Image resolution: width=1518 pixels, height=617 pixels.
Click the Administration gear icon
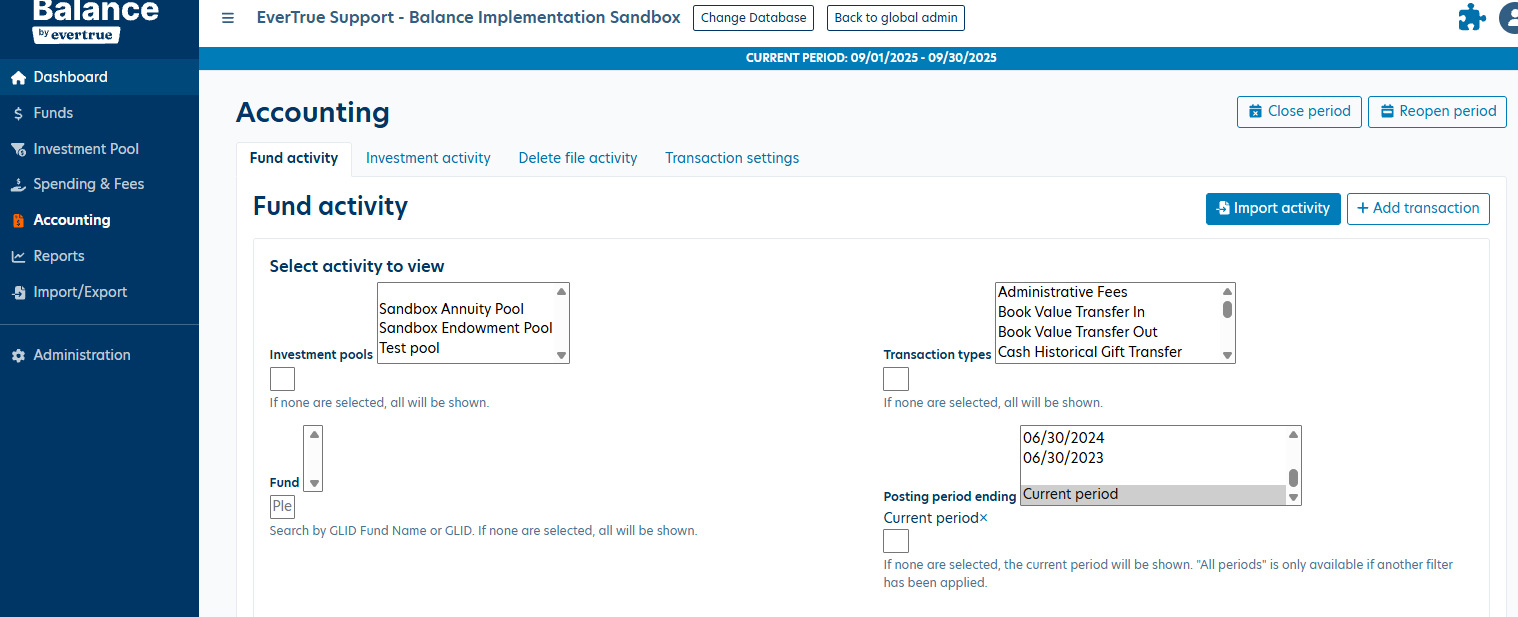tap(18, 356)
